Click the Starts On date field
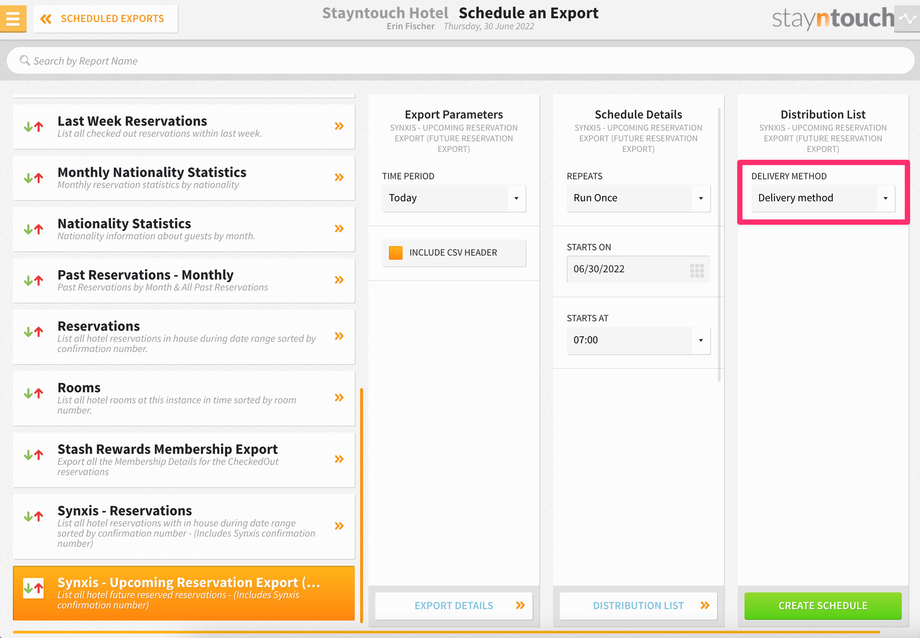This screenshot has width=920, height=638. click(638, 269)
